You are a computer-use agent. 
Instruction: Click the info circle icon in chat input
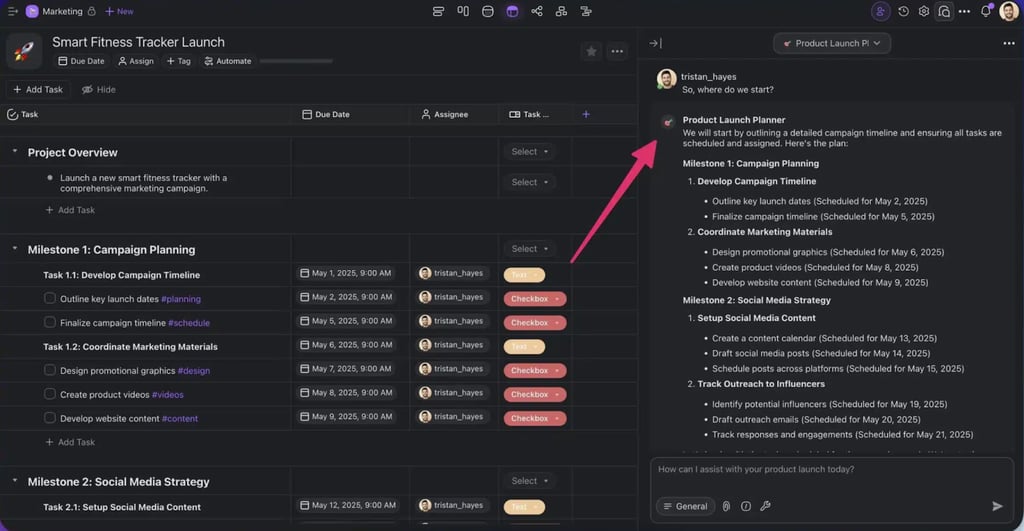pyautogui.click(x=746, y=506)
